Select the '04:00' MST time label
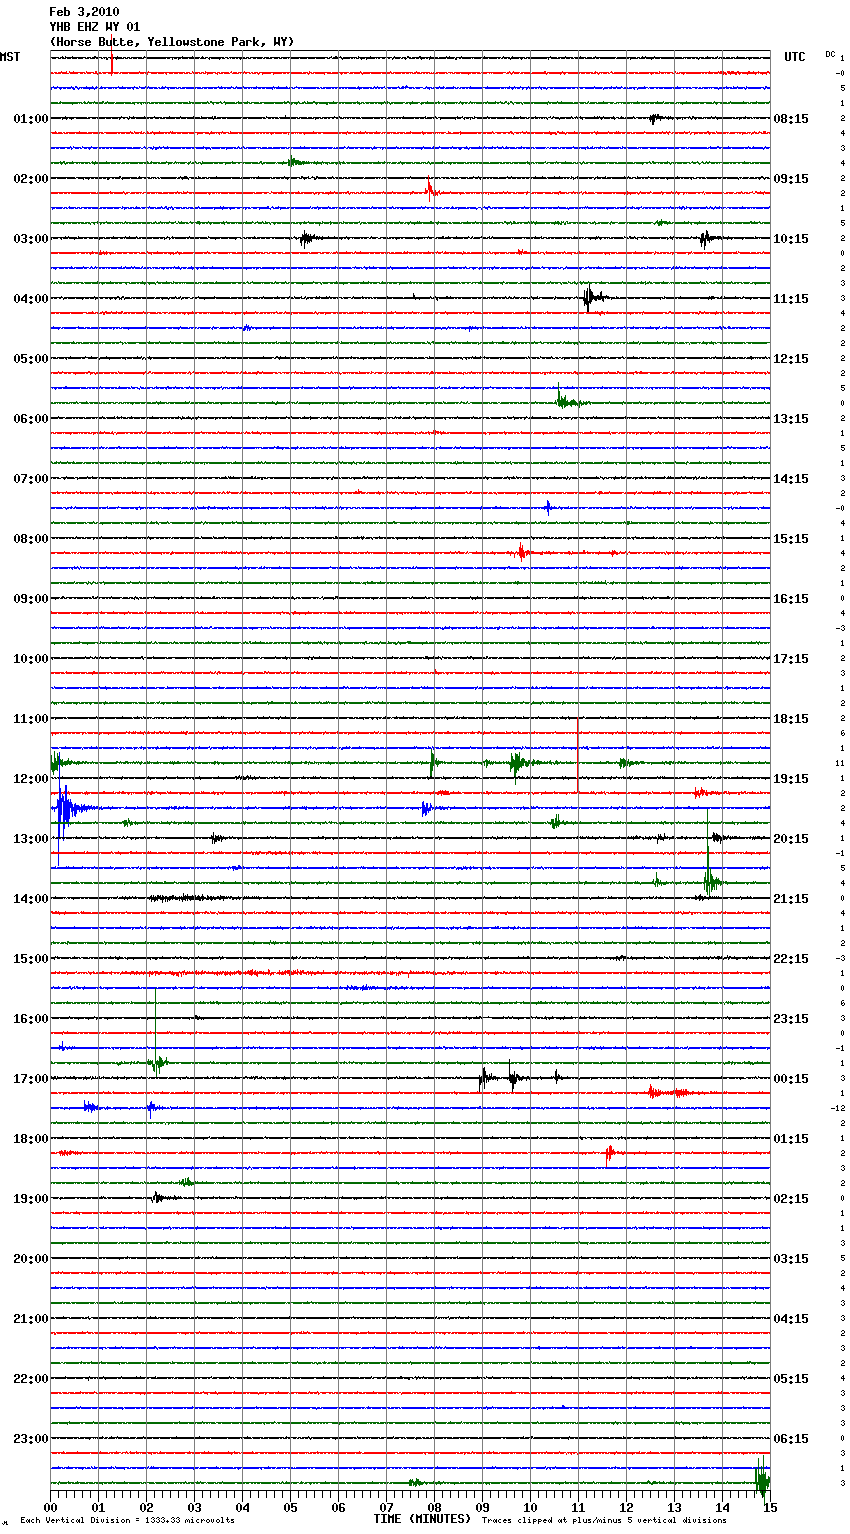This screenshot has height=1534, width=850. click(31, 299)
